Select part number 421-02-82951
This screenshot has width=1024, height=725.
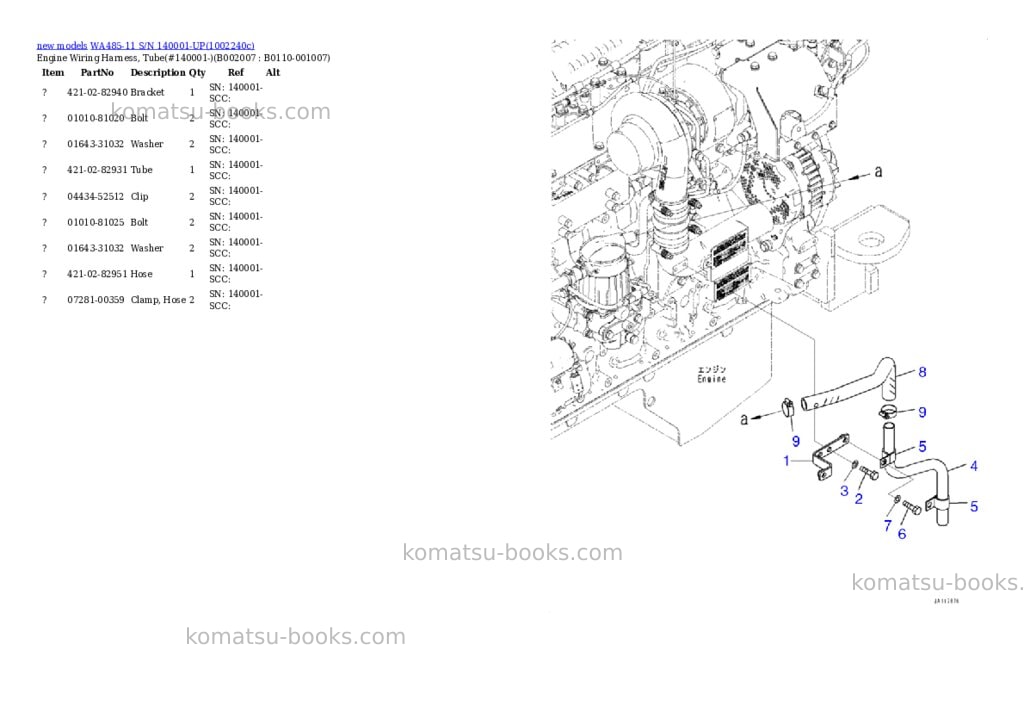click(x=97, y=274)
